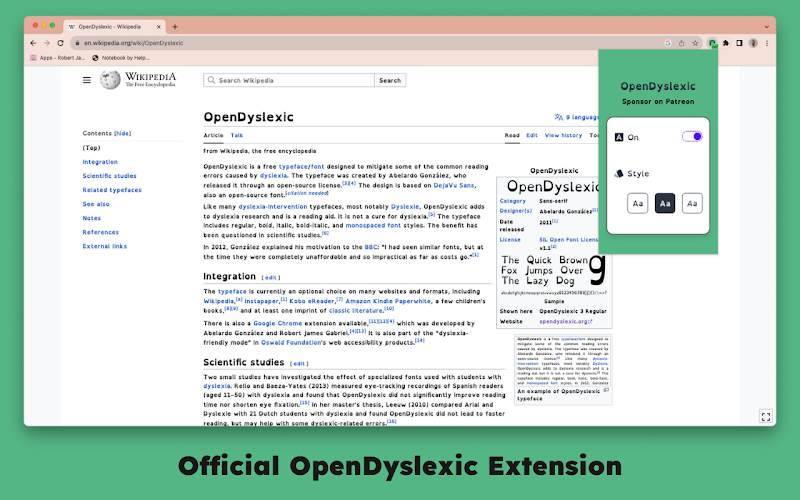The height and width of the screenshot is (500, 800).
Task: Jump to External links in Contents
Action: [105, 246]
